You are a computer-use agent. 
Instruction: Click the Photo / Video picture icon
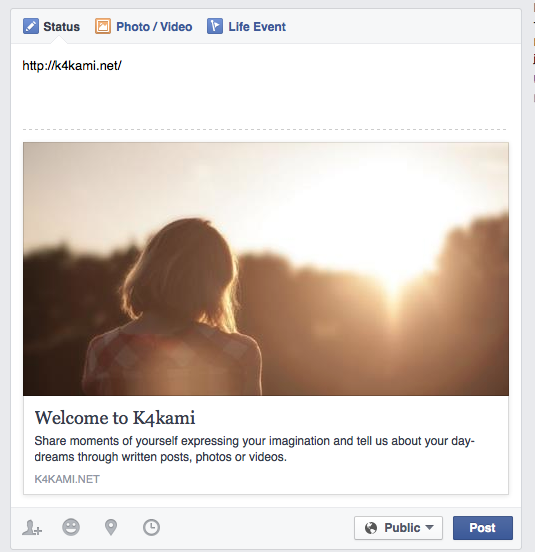(x=103, y=26)
